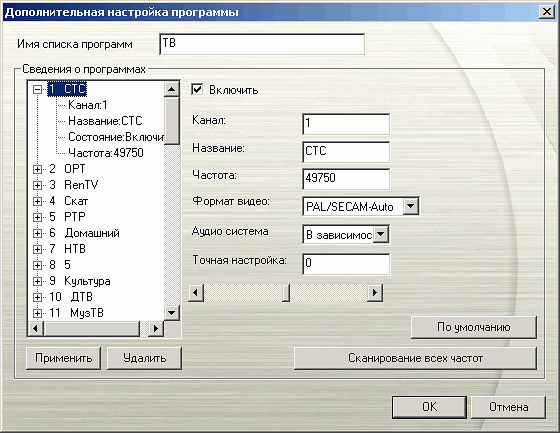Click the tree horizontal scroll left arrow

[x=35, y=328]
